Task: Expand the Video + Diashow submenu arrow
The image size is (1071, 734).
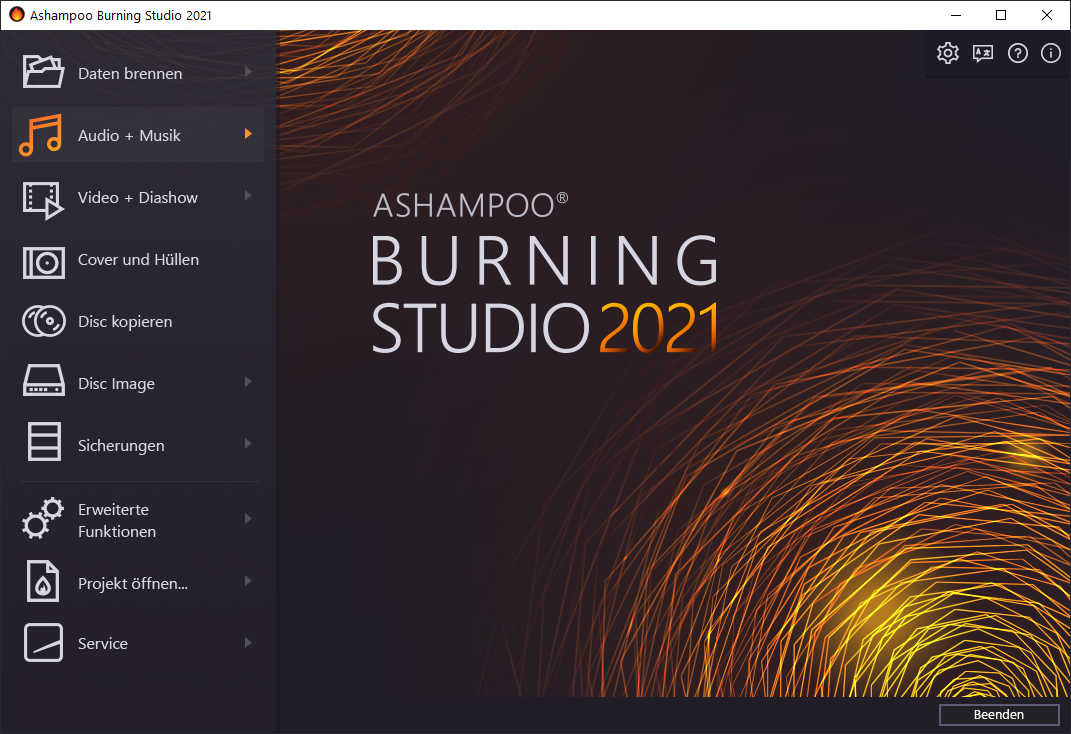Action: coord(249,196)
